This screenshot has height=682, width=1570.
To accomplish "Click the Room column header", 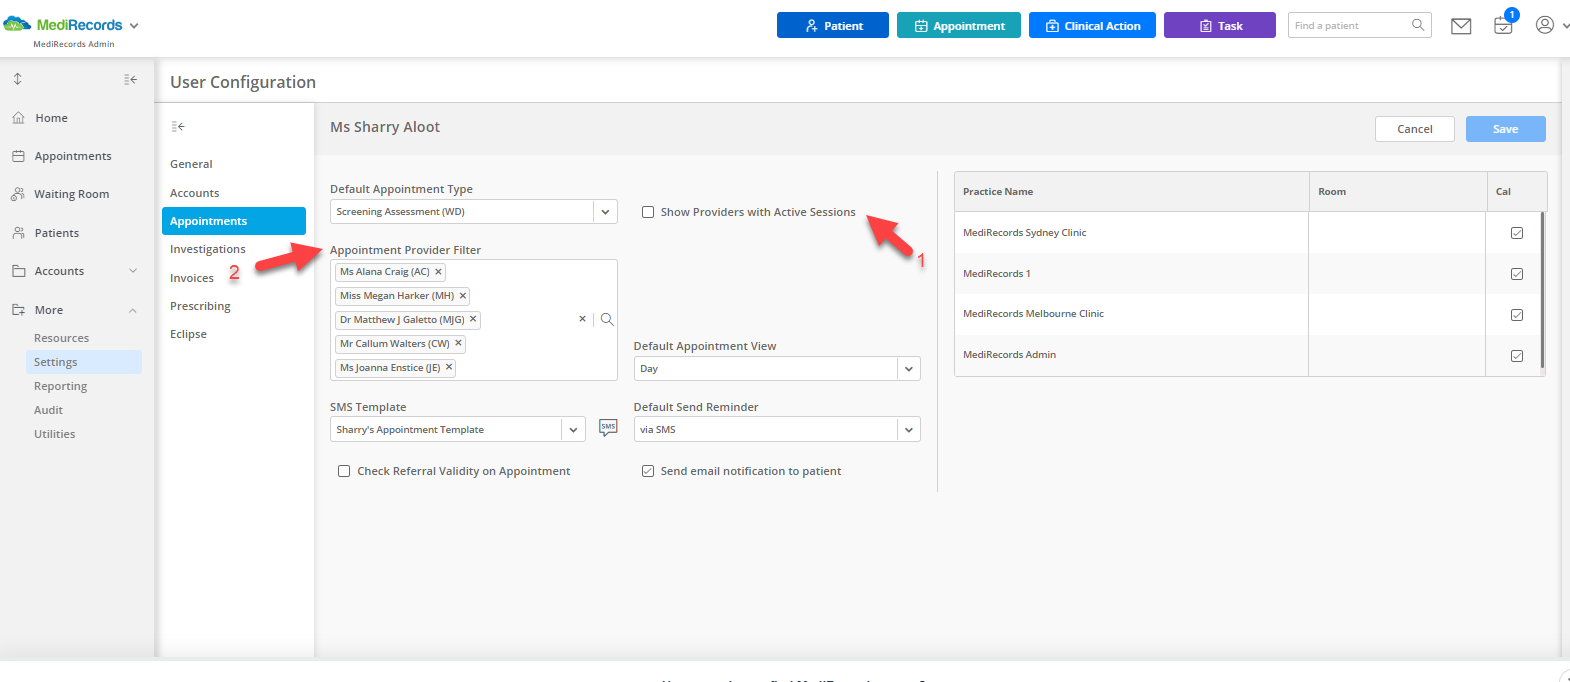I will pyautogui.click(x=1398, y=191).
